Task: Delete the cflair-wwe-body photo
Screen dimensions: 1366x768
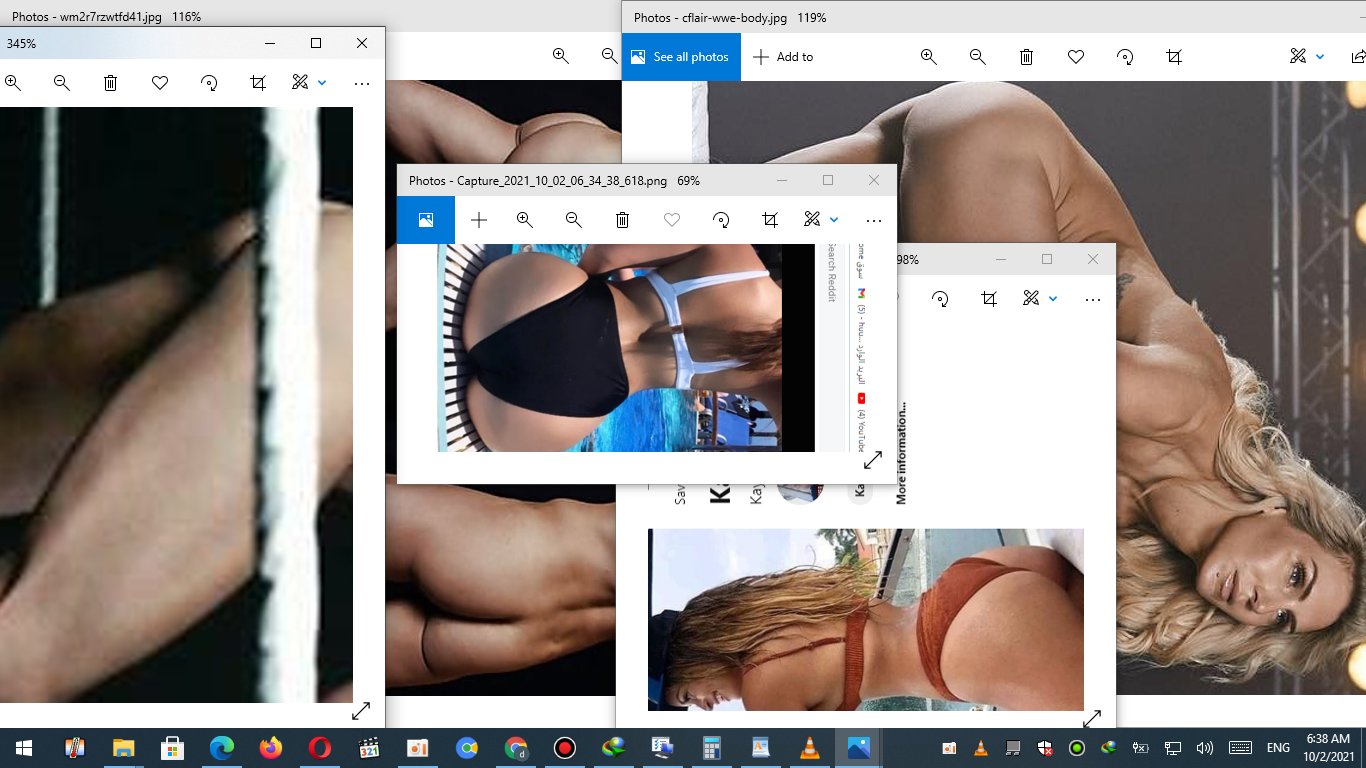Action: coord(1026,57)
